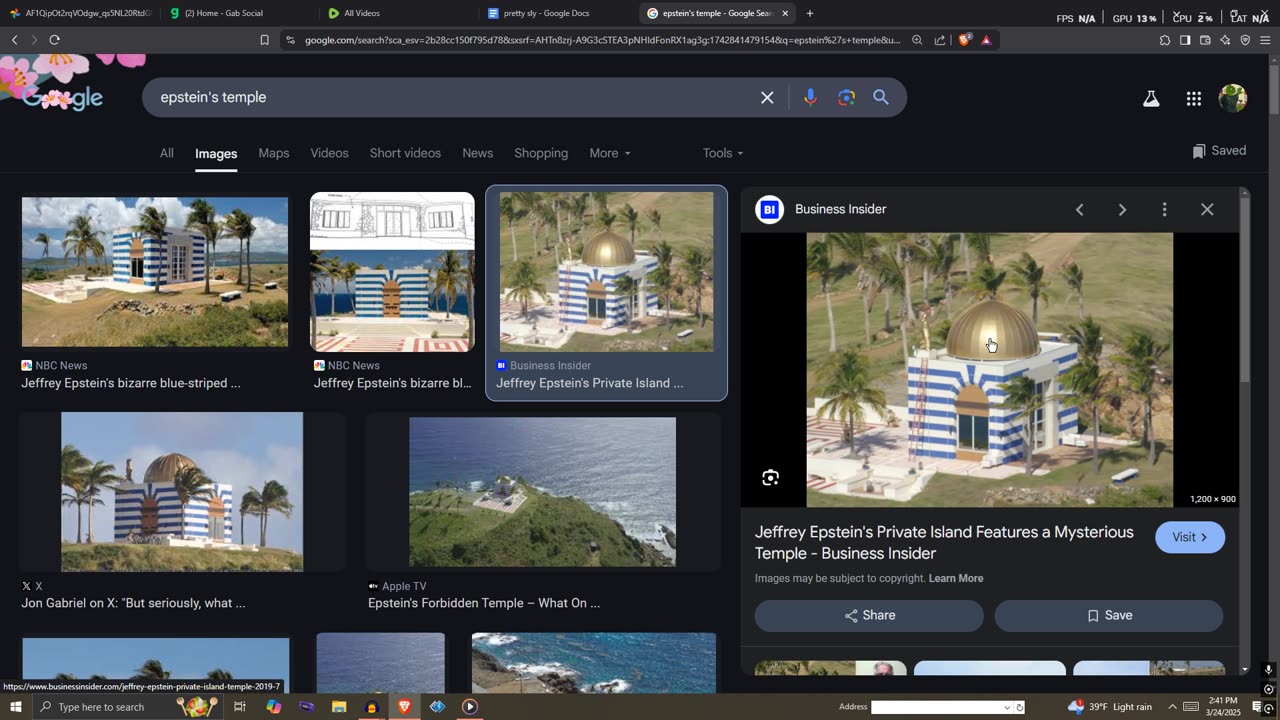Open NBC News temple sketch thumbnail
This screenshot has width=1280, height=720.
point(392,272)
